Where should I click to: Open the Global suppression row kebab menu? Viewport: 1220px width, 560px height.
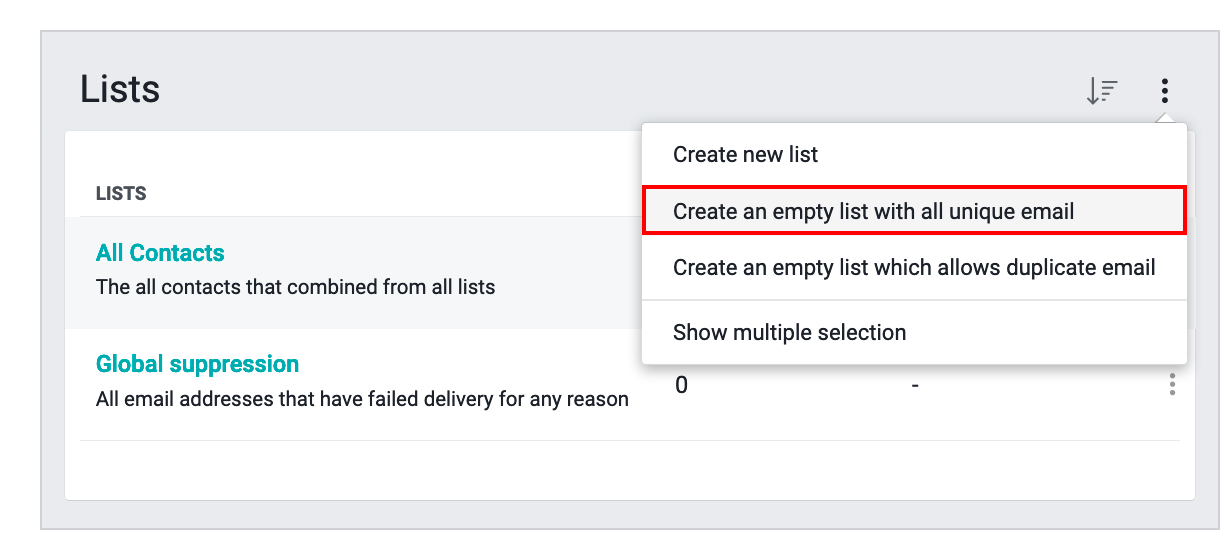pos(1172,385)
